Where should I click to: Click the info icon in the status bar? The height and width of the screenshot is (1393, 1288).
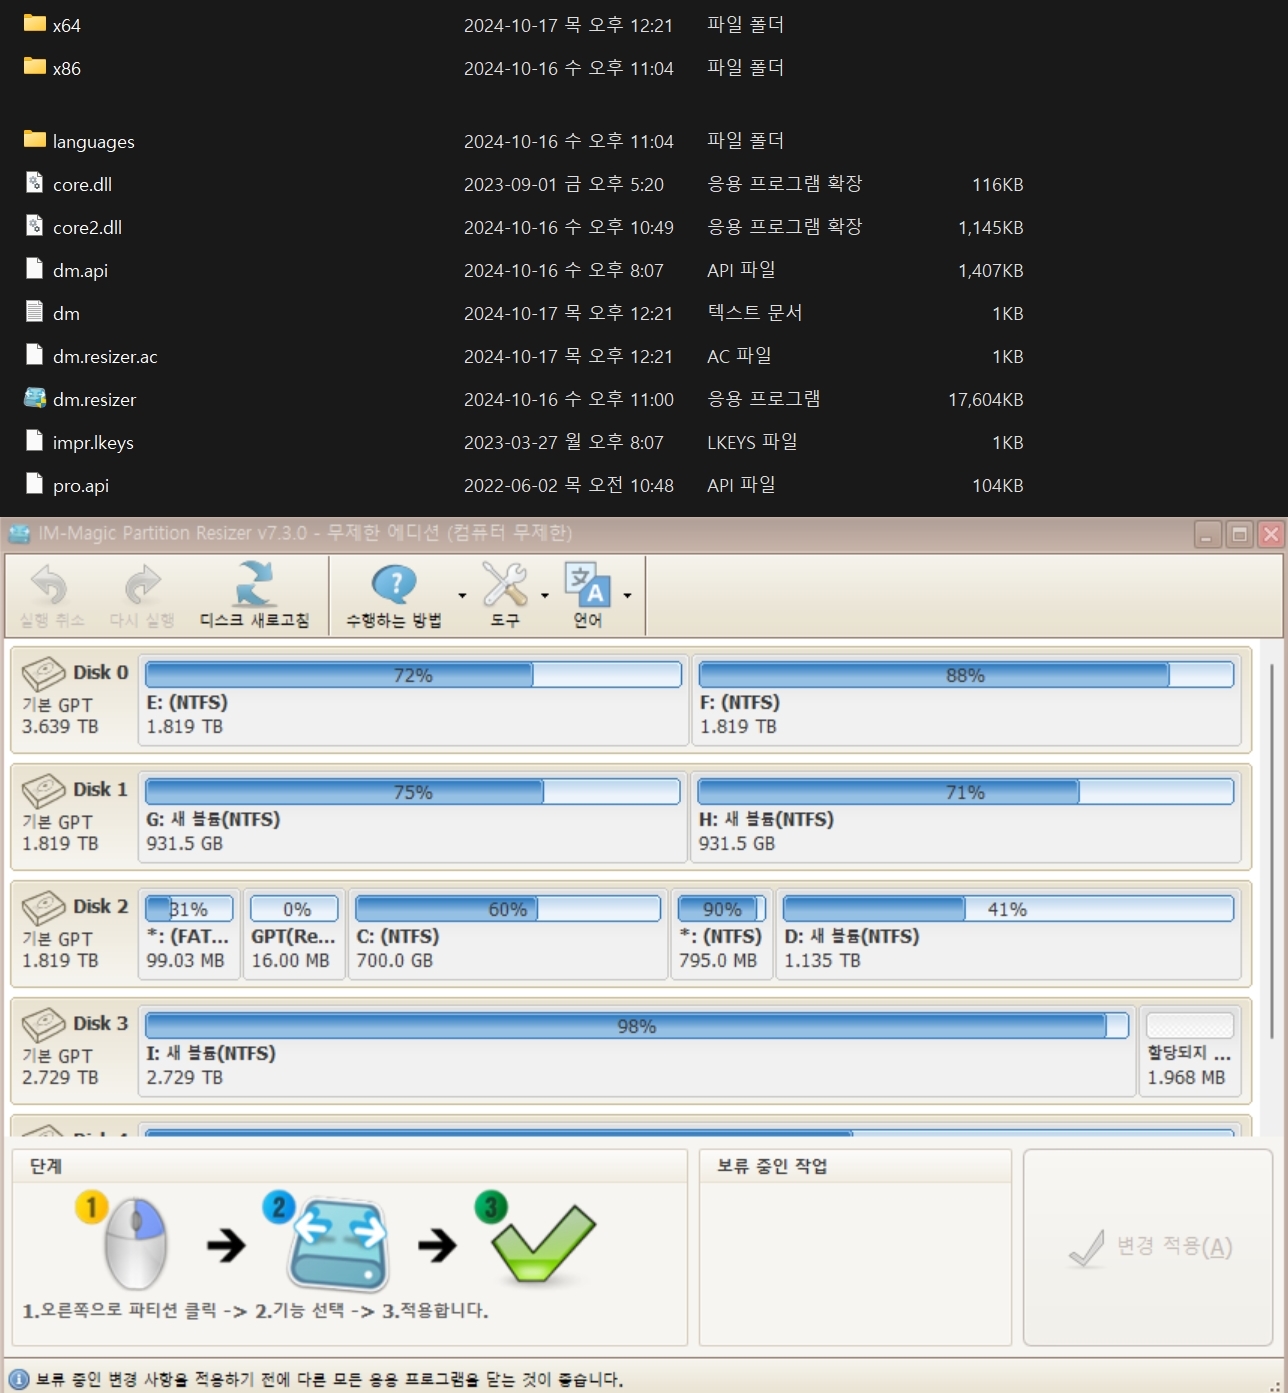coord(18,1379)
